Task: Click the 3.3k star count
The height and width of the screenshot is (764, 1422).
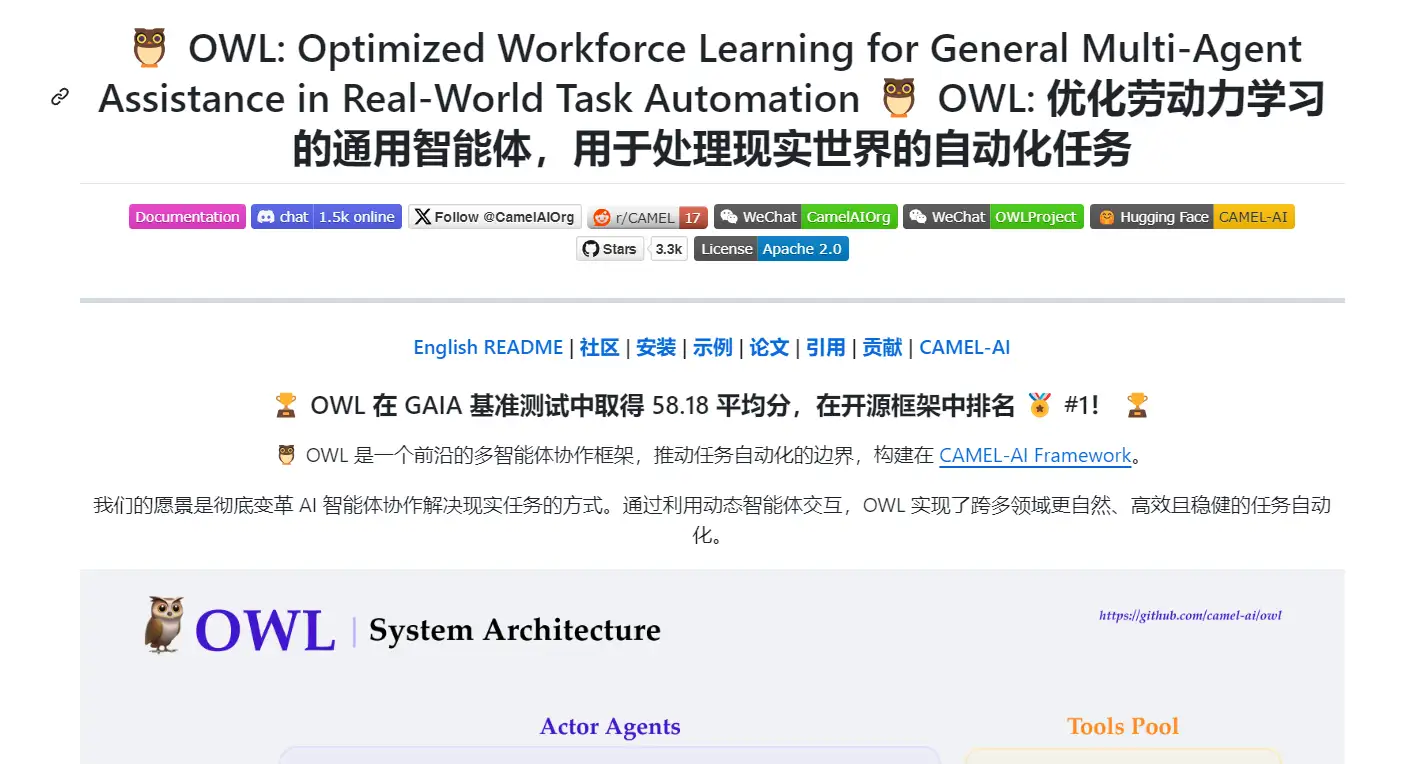Action: tap(669, 249)
